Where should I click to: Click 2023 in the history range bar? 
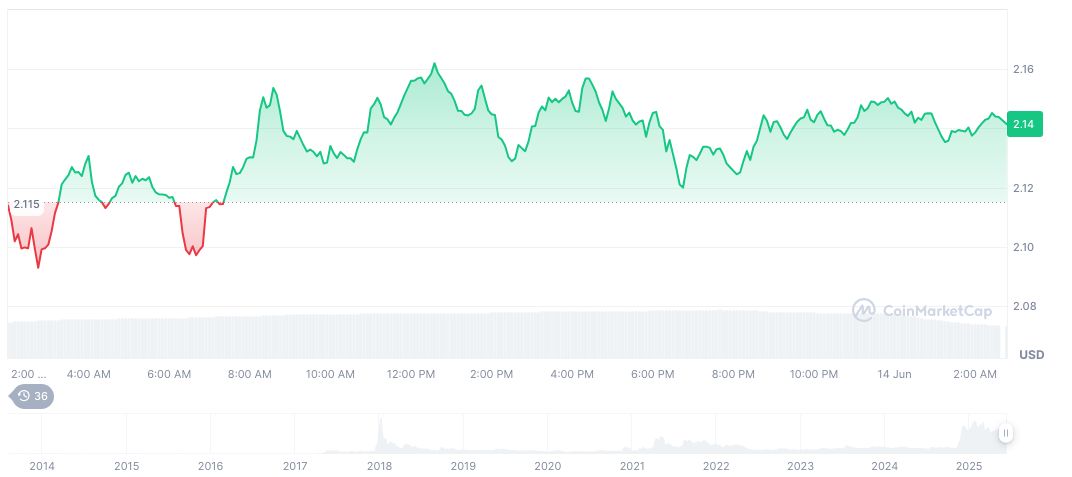click(x=800, y=466)
